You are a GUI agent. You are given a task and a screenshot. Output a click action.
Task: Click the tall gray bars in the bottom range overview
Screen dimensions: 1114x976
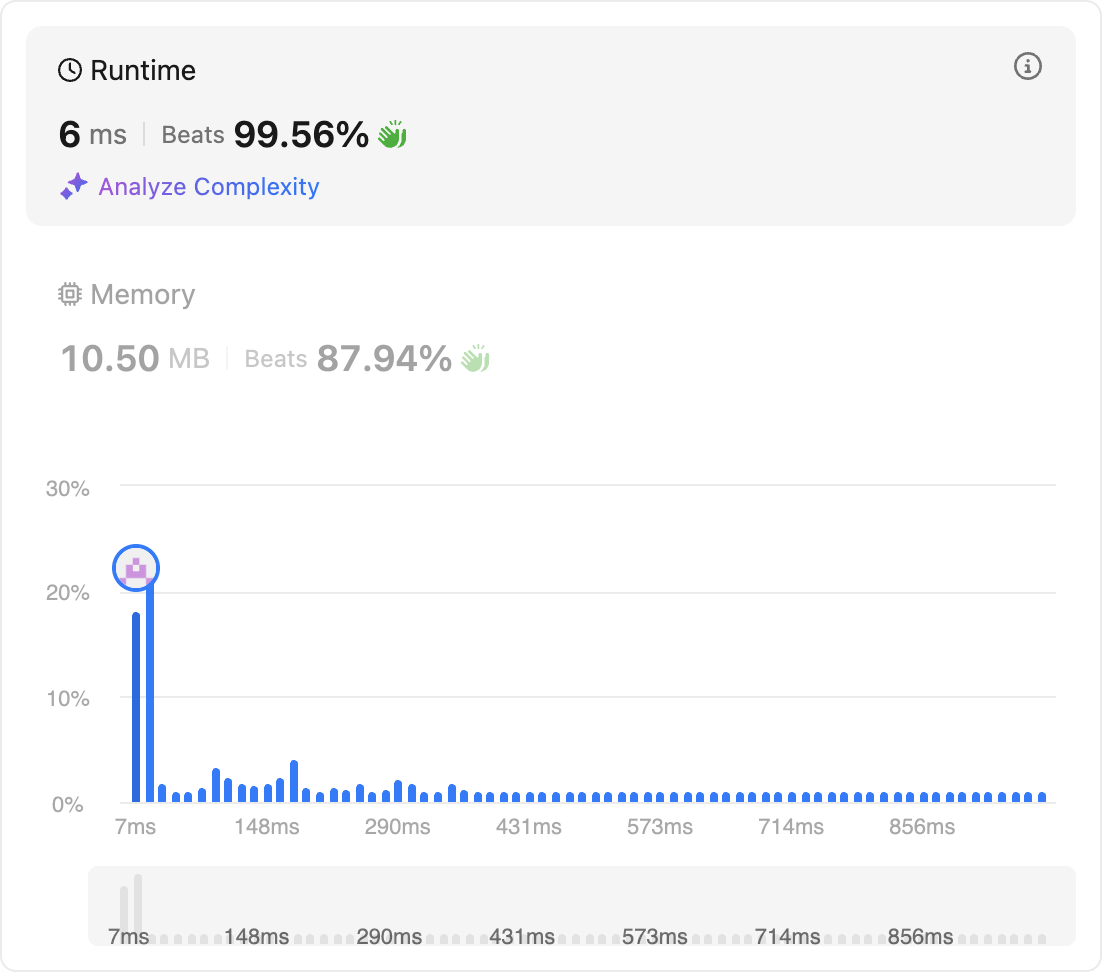131,905
